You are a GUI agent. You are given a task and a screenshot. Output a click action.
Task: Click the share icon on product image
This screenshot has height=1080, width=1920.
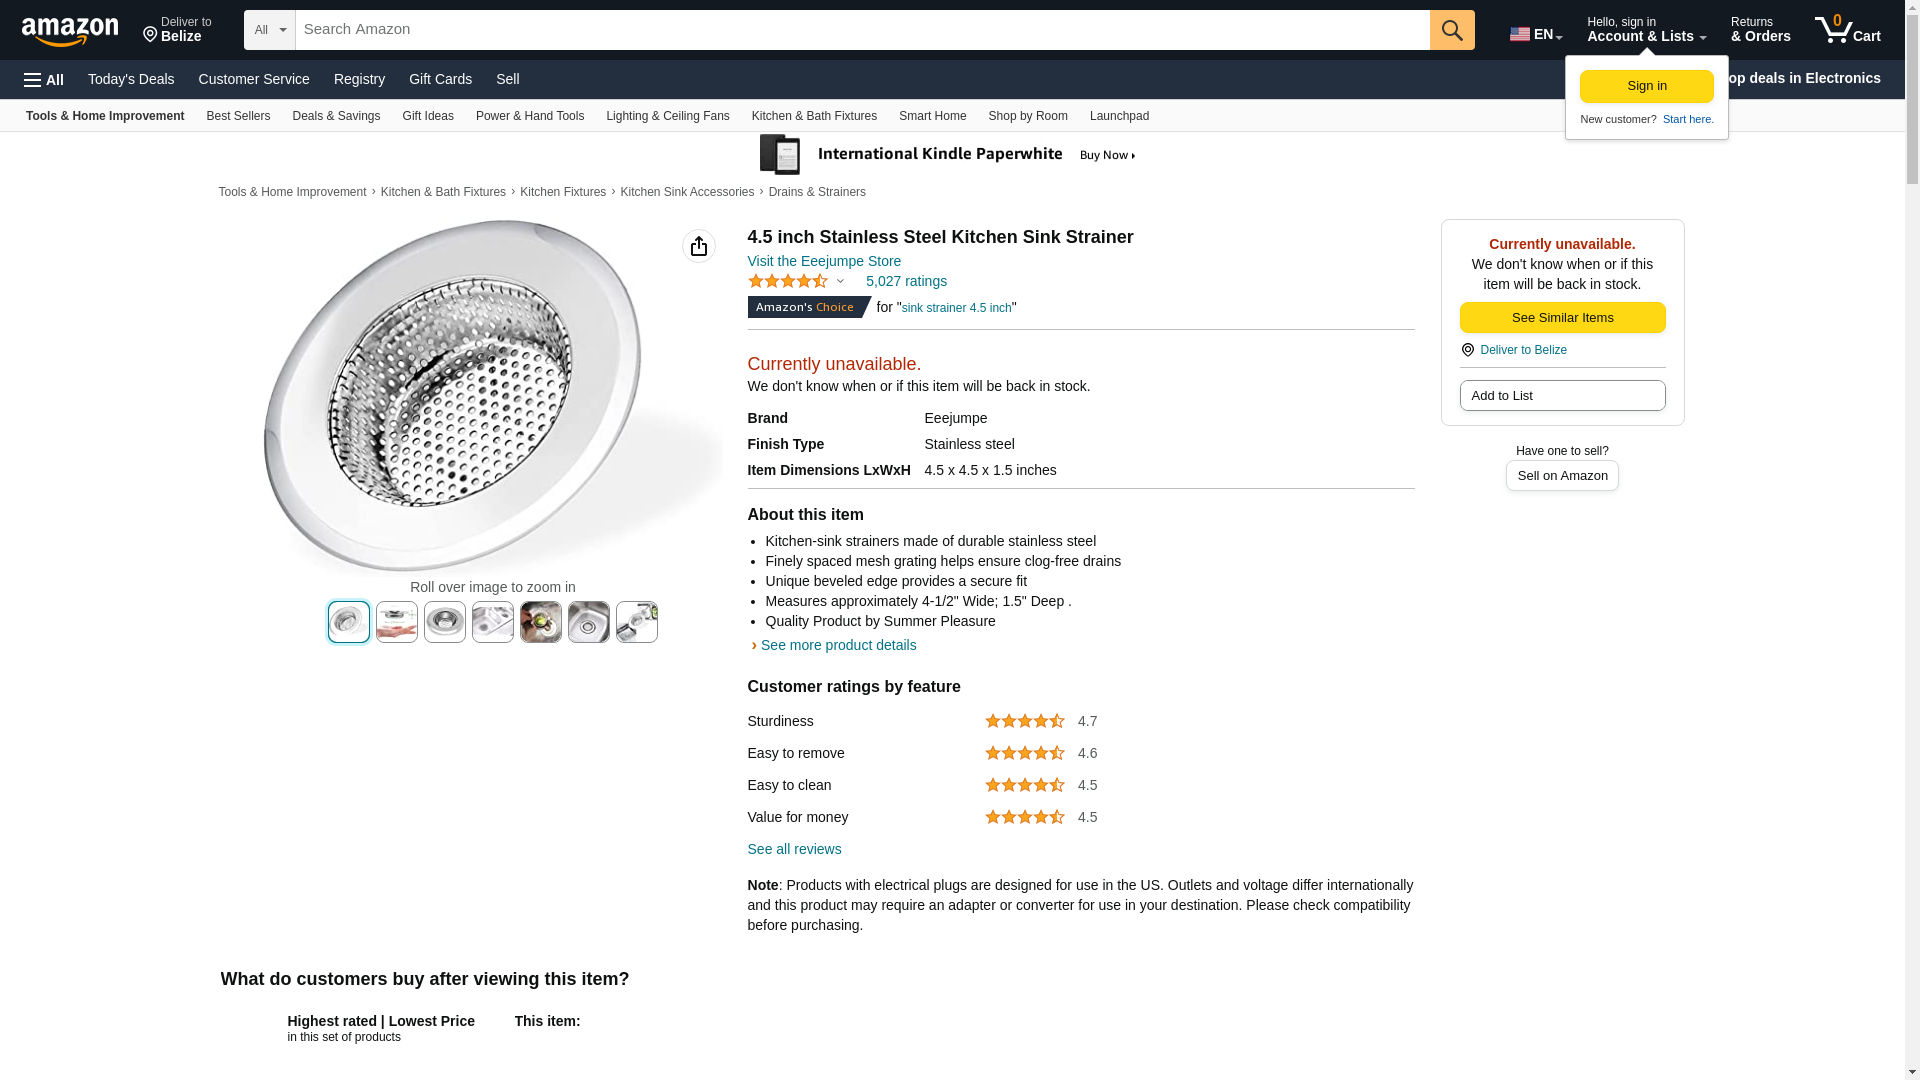(x=698, y=246)
